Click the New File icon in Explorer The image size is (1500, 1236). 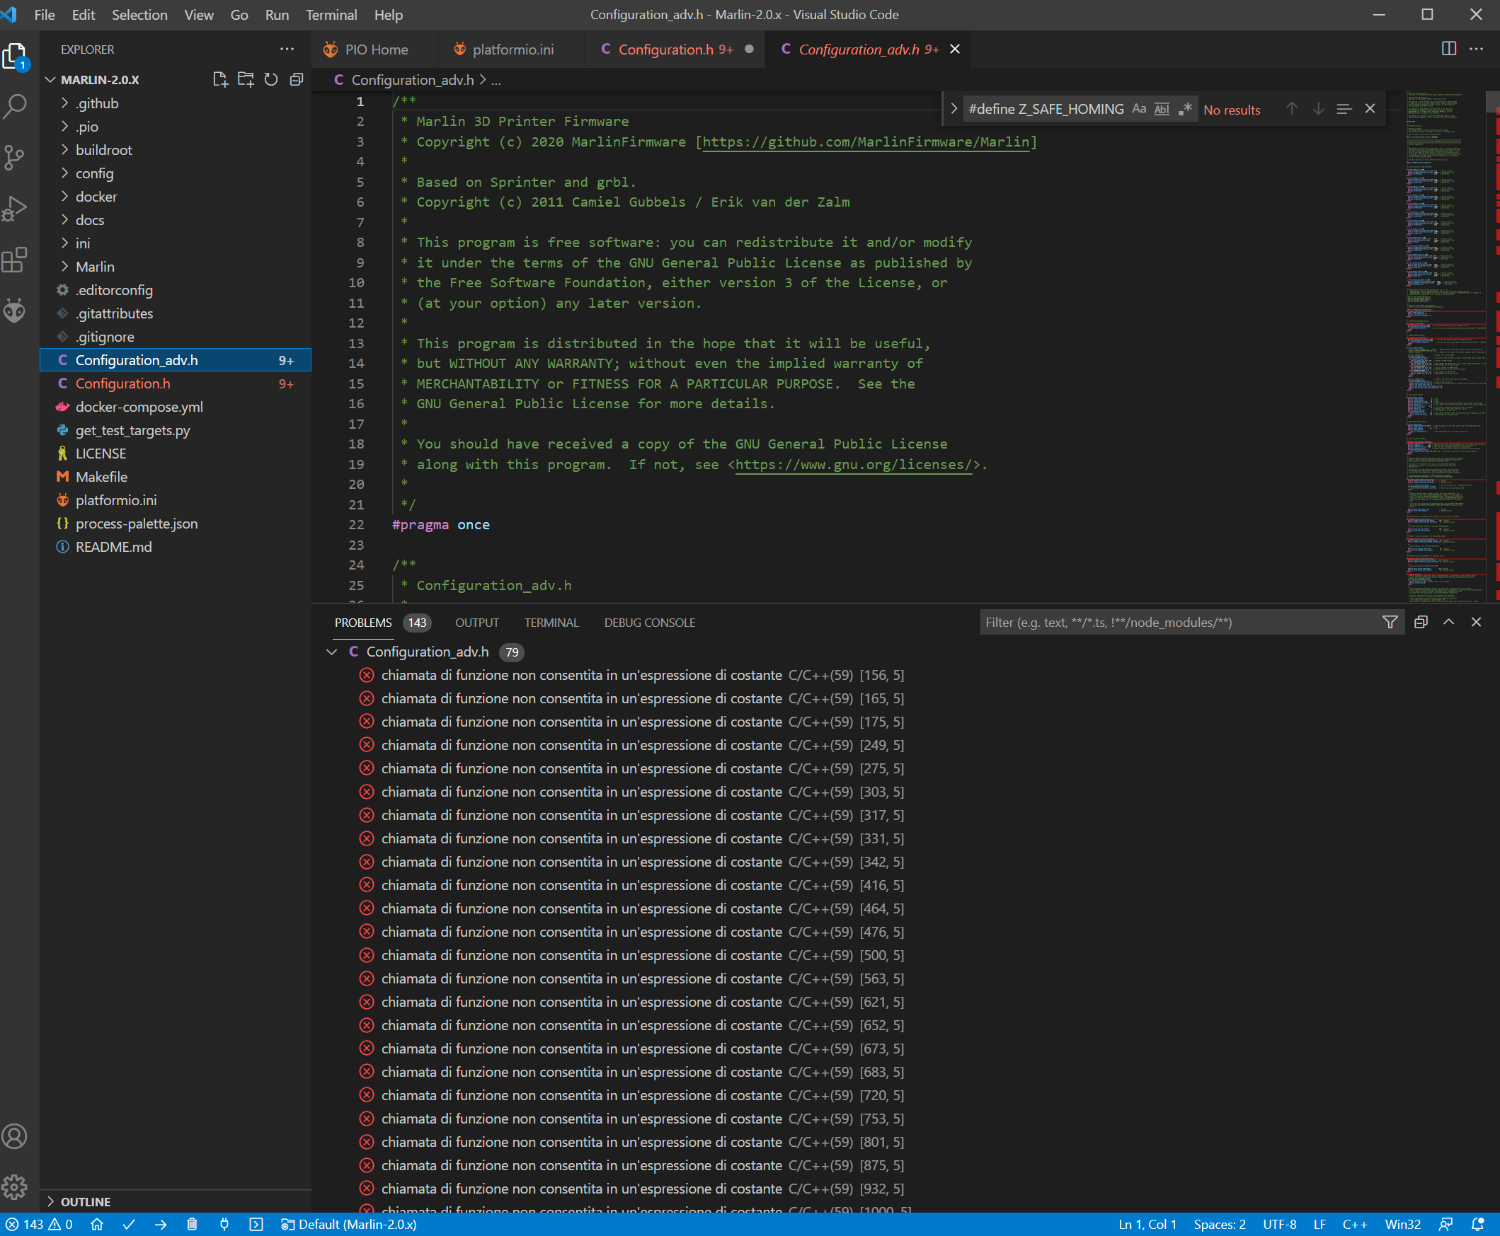(220, 79)
